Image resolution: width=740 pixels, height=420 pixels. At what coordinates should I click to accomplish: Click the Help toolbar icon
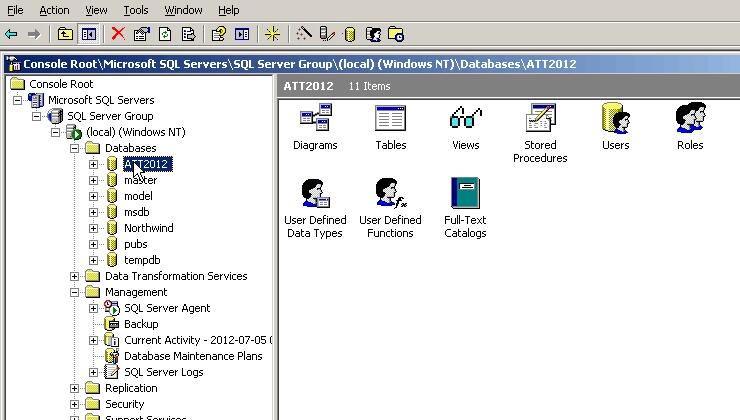click(x=219, y=34)
